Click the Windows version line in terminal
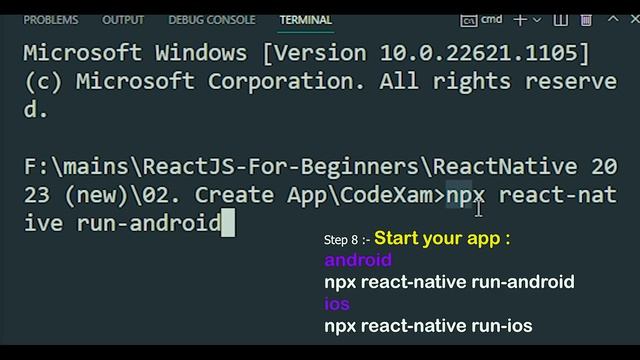640x360 pixels. coord(307,53)
